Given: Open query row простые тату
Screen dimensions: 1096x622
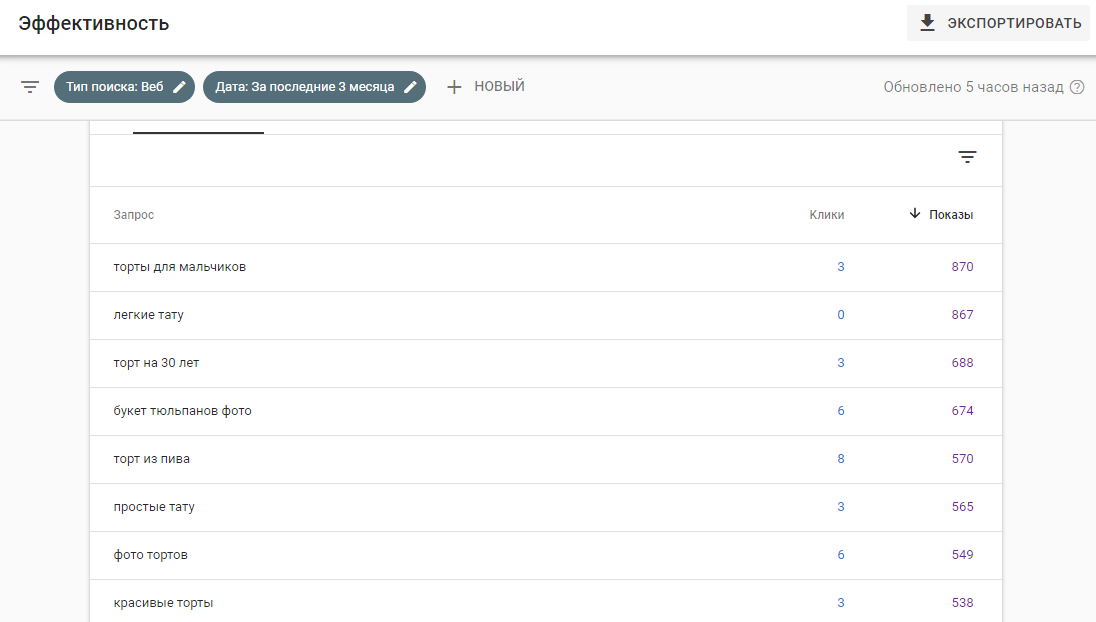Looking at the screenshot, I should pyautogui.click(x=546, y=507).
